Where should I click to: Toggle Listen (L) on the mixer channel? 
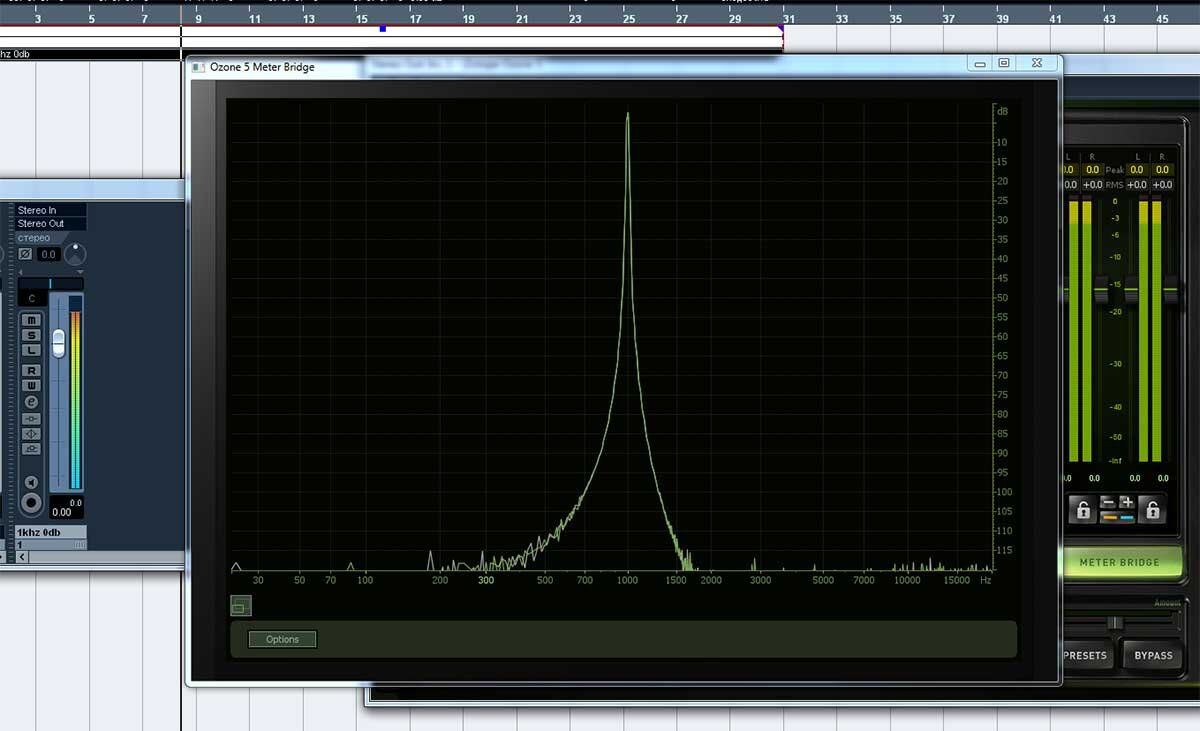click(x=32, y=350)
